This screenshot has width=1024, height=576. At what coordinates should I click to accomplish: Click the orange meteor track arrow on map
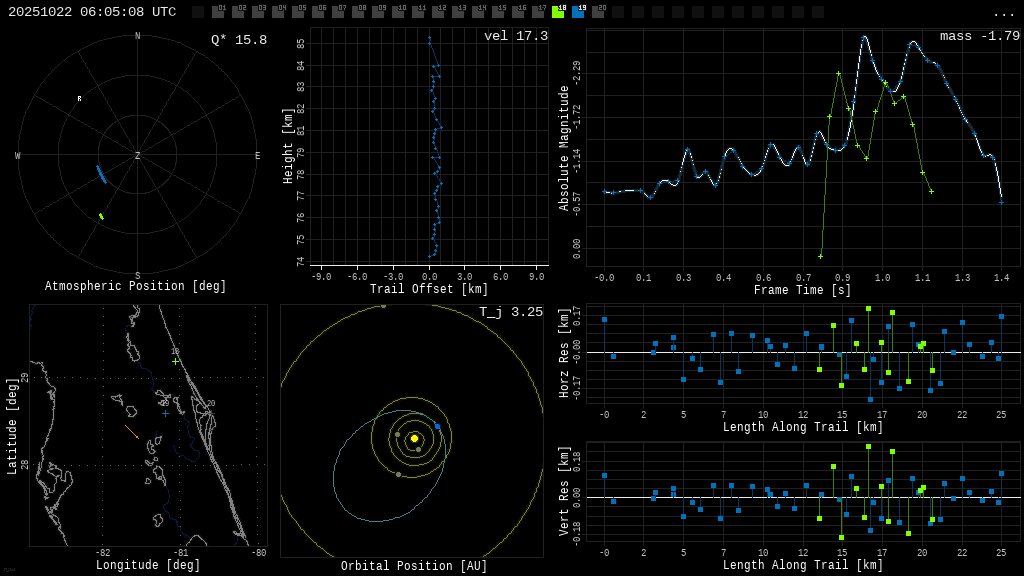132,432
